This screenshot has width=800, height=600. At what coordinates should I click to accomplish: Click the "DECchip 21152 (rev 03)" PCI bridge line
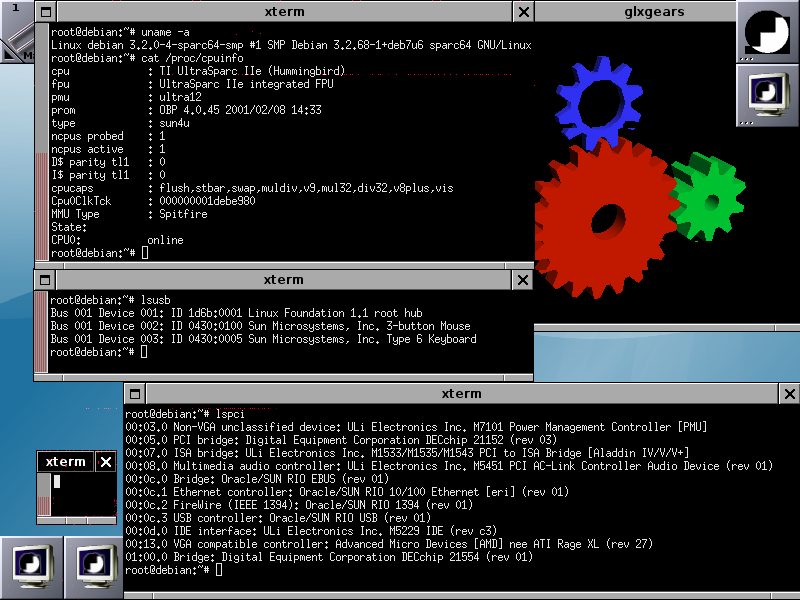[341, 440]
